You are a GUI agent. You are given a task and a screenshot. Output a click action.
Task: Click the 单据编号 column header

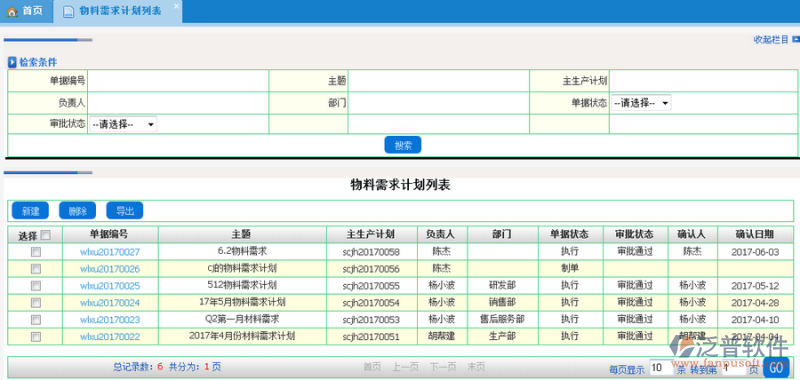(110, 235)
